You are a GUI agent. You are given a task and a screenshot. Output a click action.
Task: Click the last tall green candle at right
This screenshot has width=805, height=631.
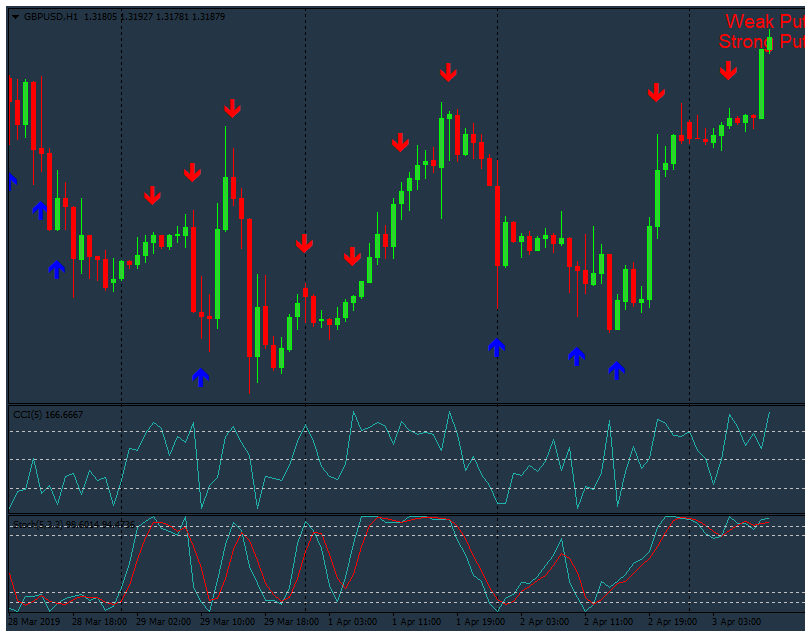762,82
